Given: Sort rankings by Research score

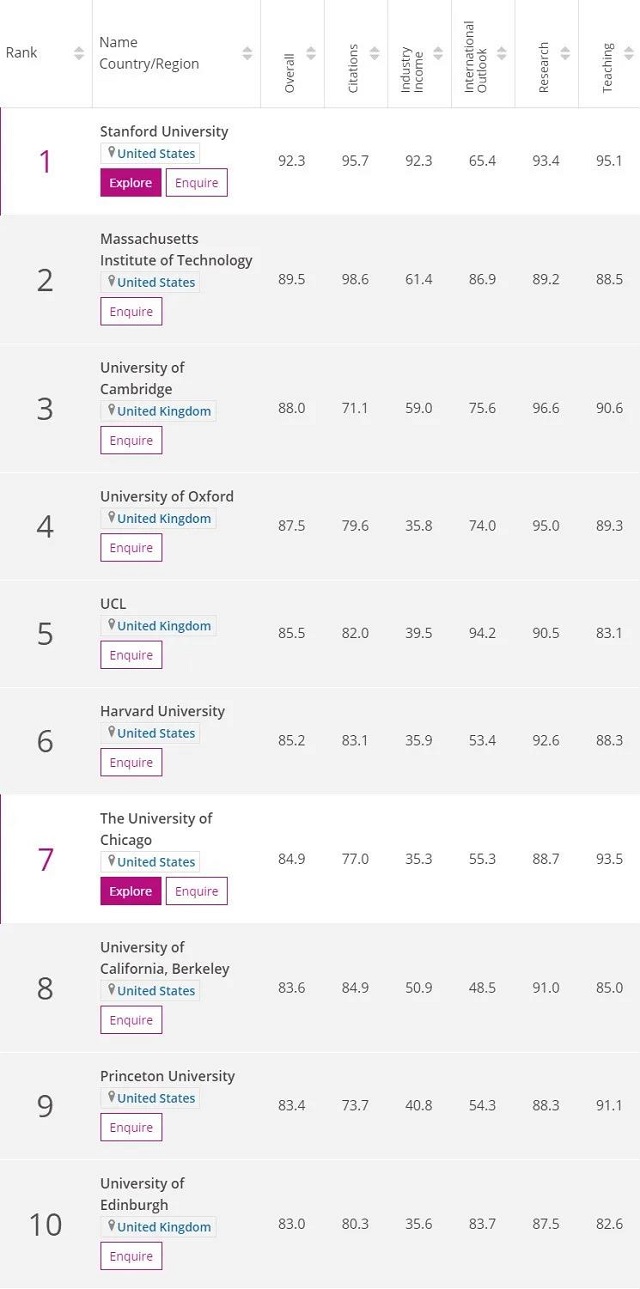Looking at the screenshot, I should (566, 54).
